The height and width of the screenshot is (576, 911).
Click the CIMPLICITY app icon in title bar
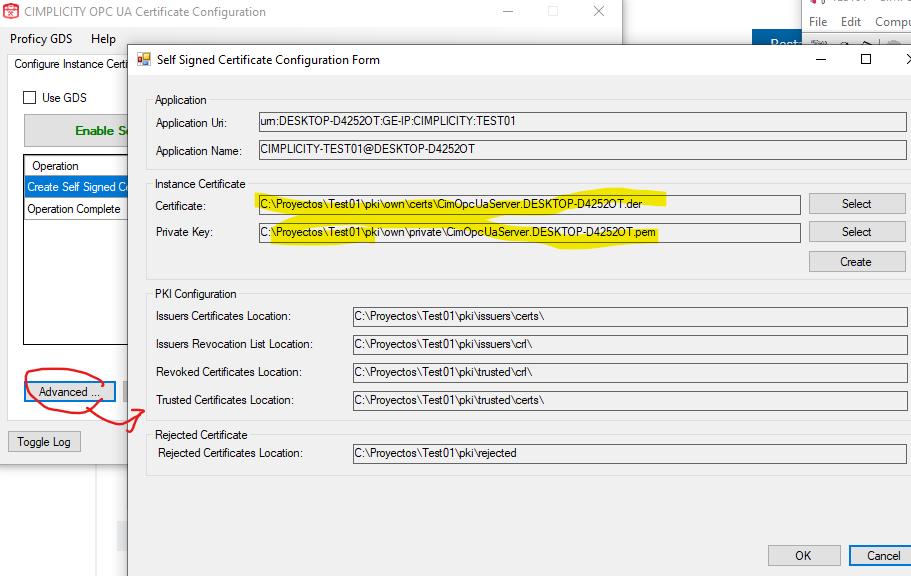pos(11,12)
